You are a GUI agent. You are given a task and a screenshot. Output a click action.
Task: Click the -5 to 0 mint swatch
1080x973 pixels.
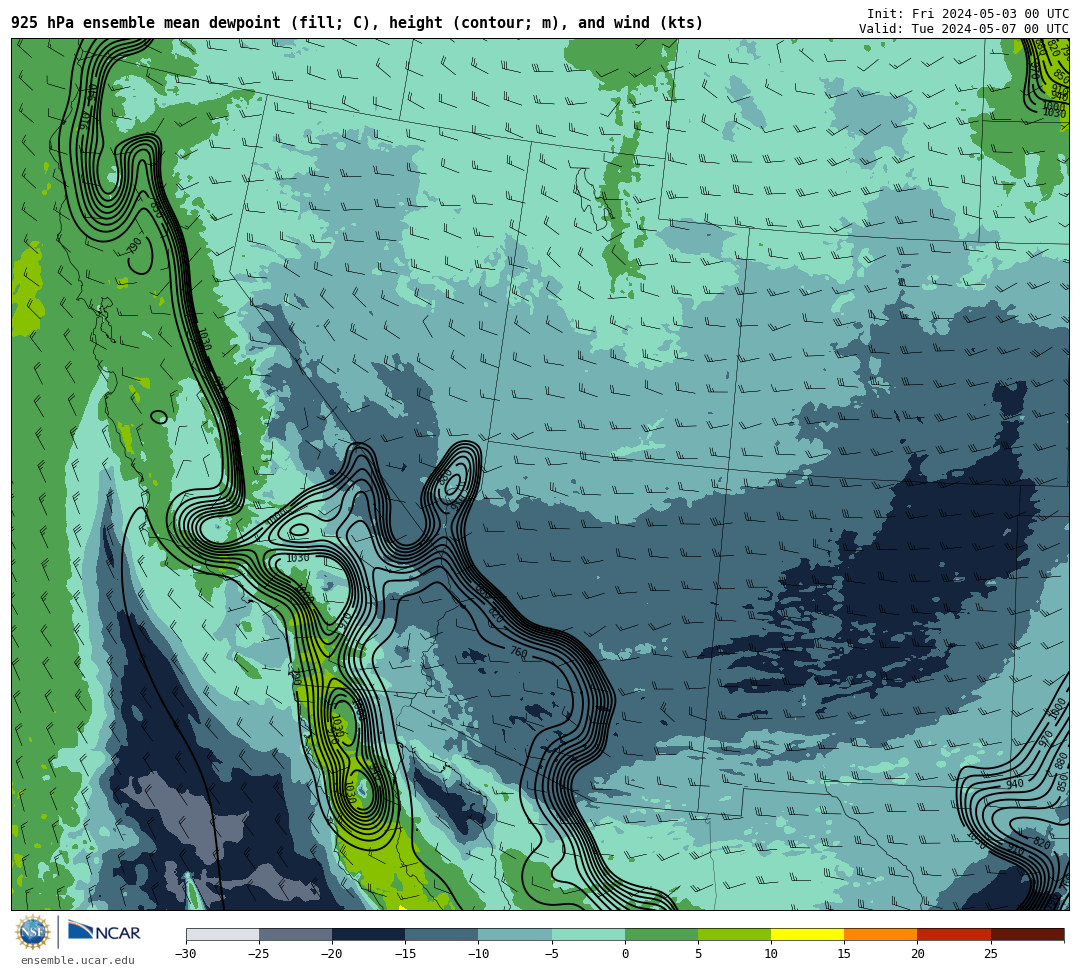(x=588, y=934)
